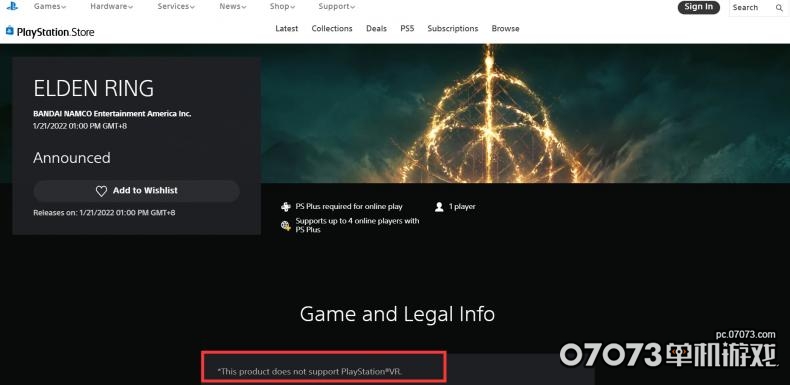This screenshot has height=385, width=790.
Task: Click the heart icon in Add to Wishlist
Action: (101, 191)
